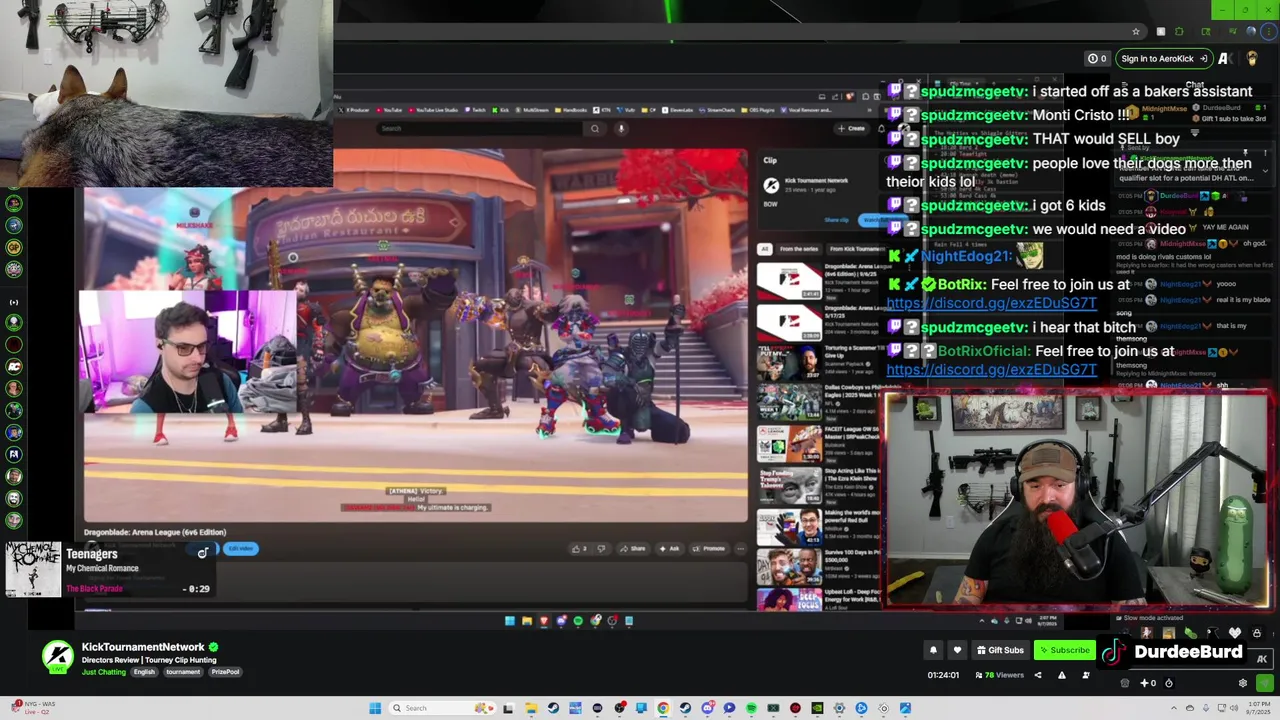Select the All filter chip in recommendations
This screenshot has height=720, width=1280.
(765, 249)
